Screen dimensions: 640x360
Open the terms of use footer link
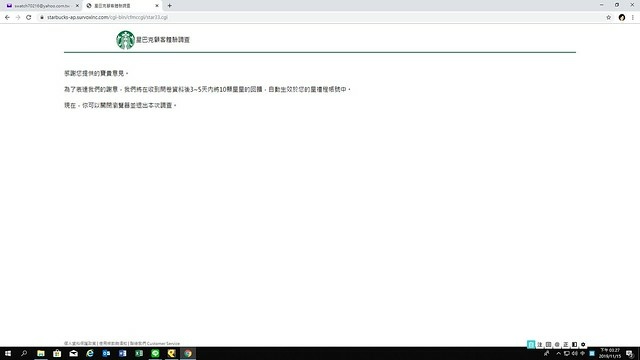click(113, 344)
